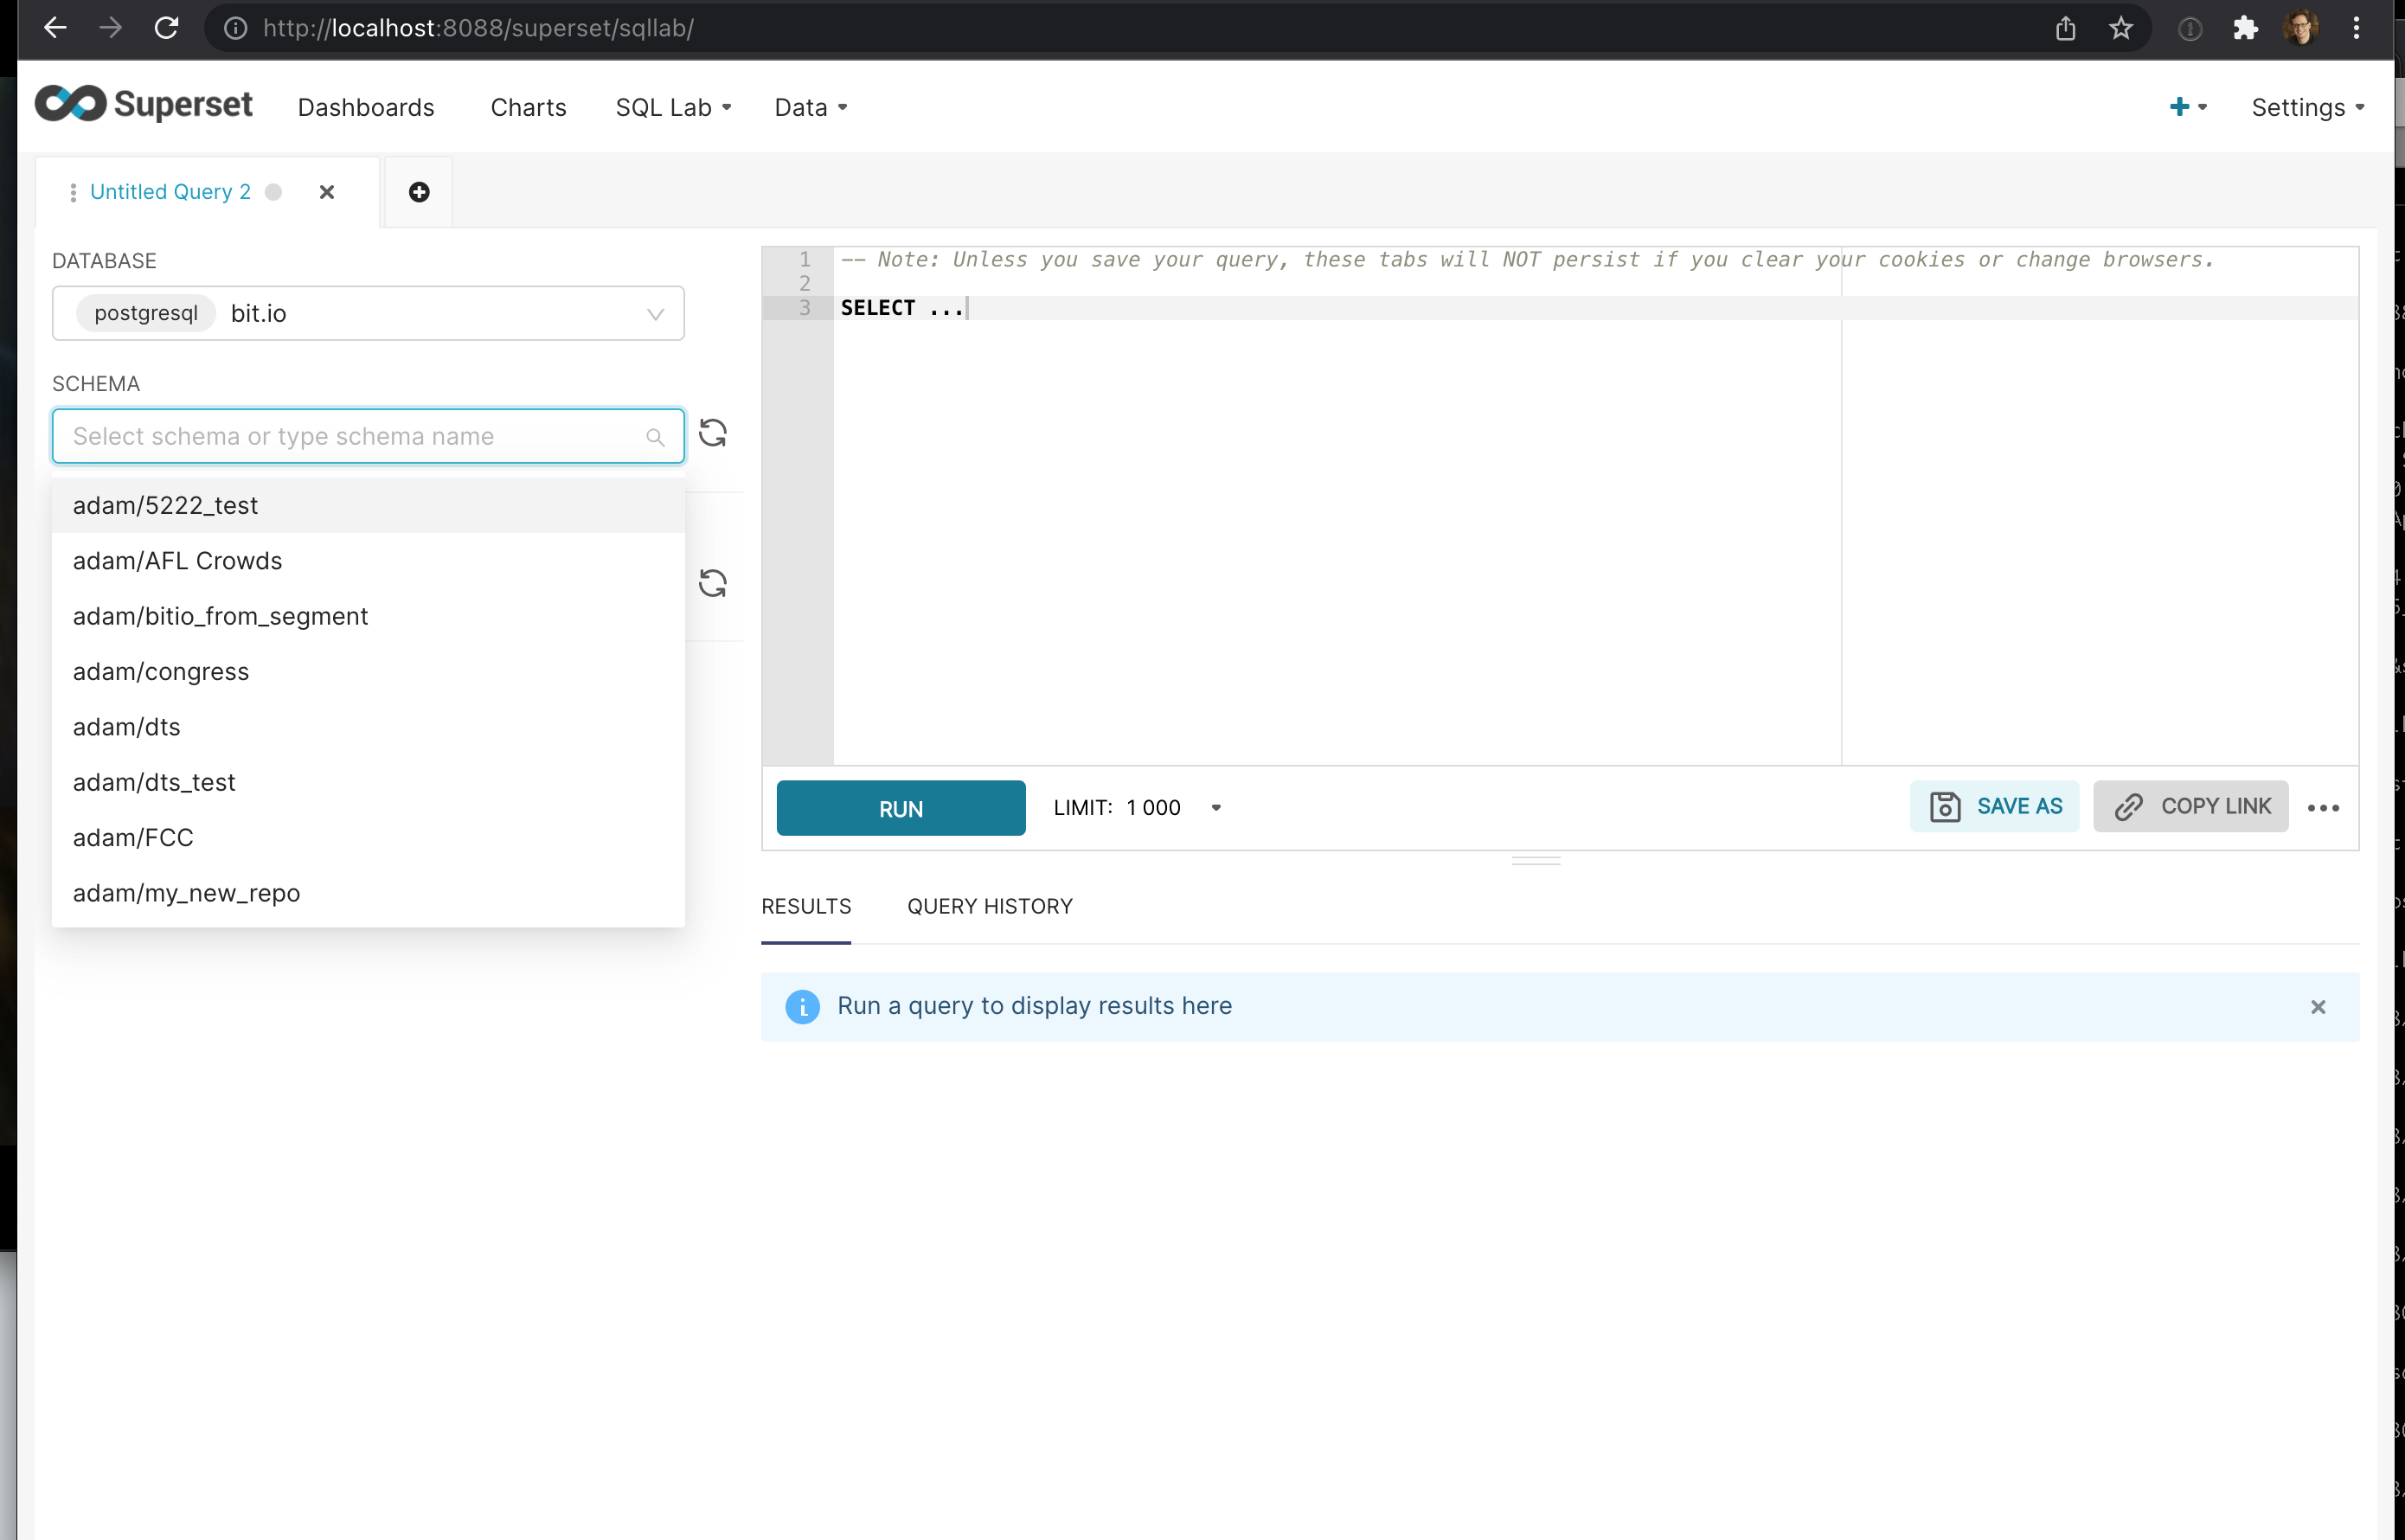Click the Superset logo
The image size is (2405, 1540).
(x=144, y=105)
